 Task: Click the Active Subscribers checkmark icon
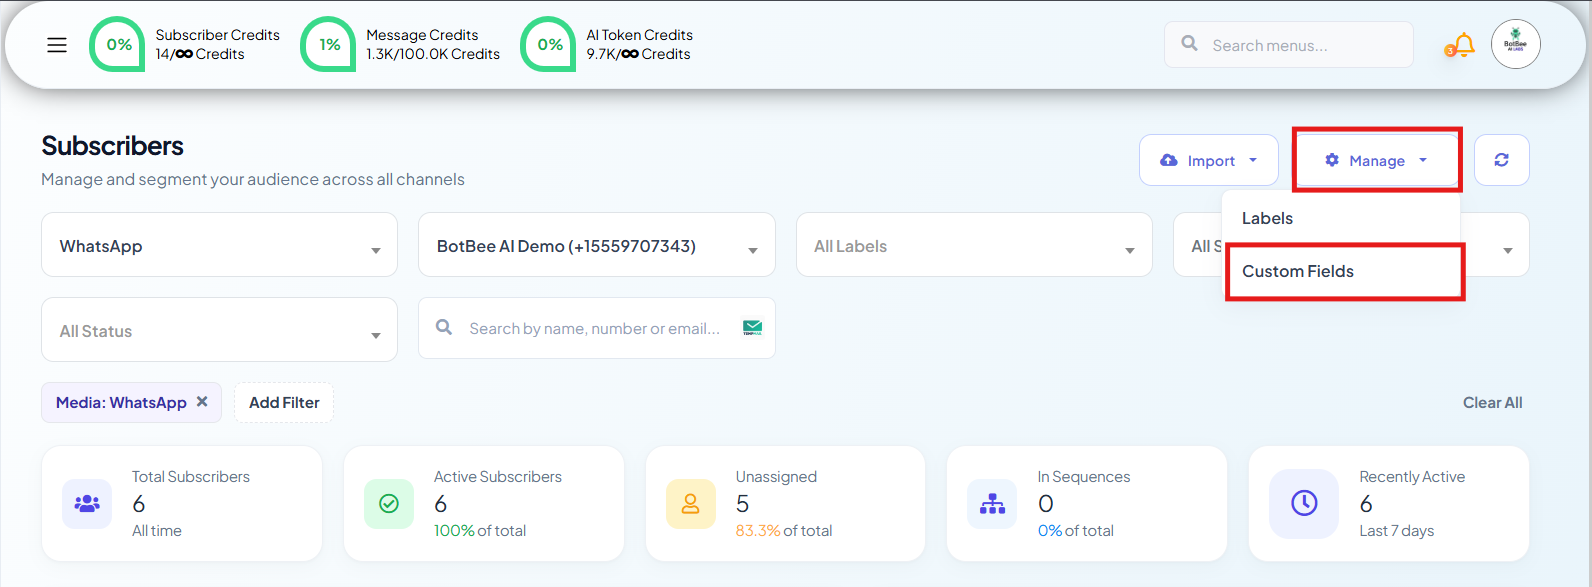pyautogui.click(x=389, y=503)
